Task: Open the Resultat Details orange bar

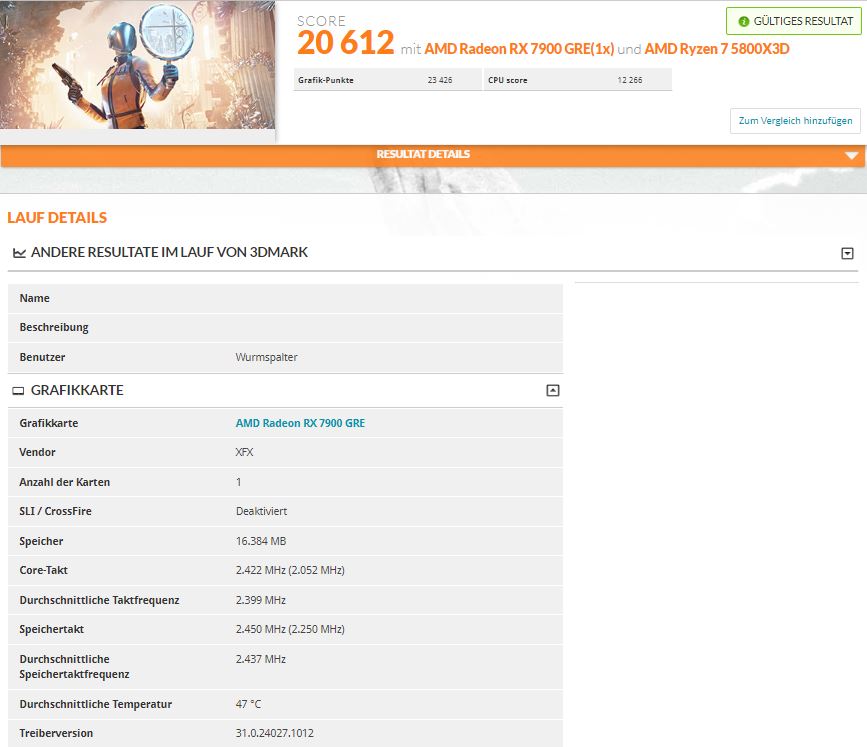Action: click(434, 155)
